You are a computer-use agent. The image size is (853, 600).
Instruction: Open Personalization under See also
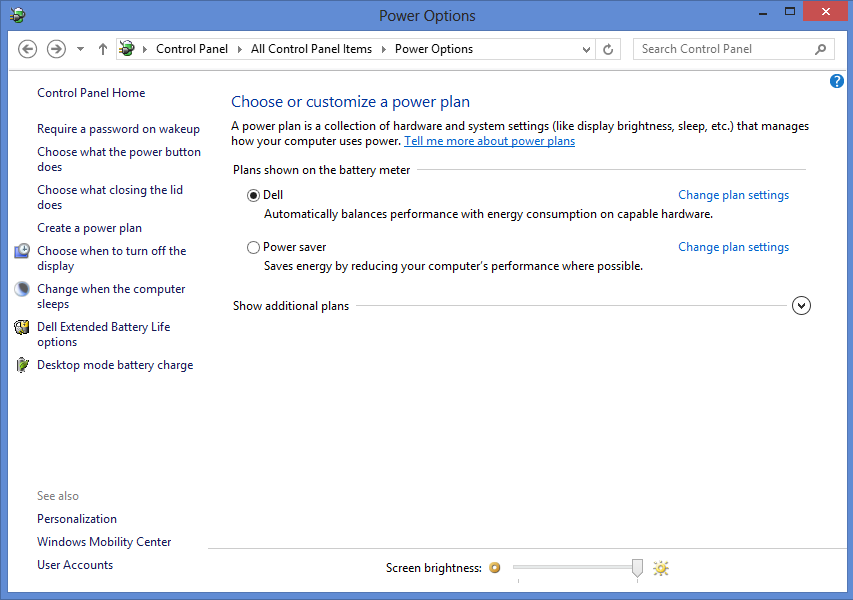click(x=77, y=519)
